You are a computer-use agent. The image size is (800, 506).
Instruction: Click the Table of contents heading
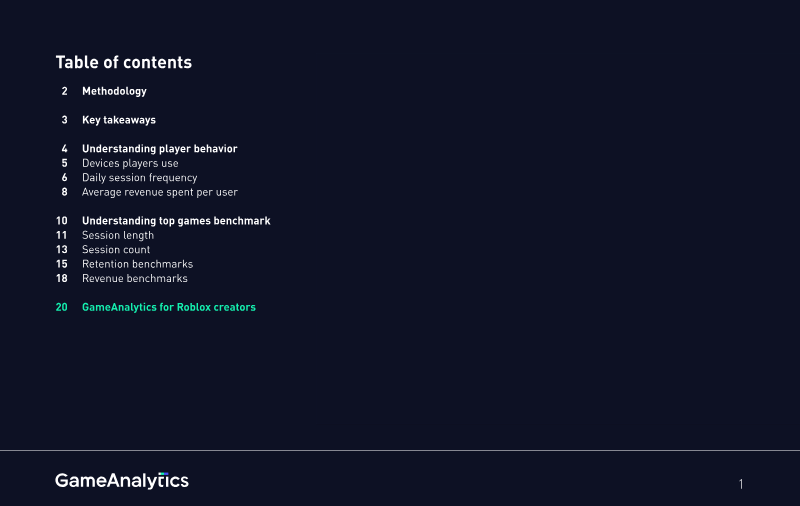(123, 62)
